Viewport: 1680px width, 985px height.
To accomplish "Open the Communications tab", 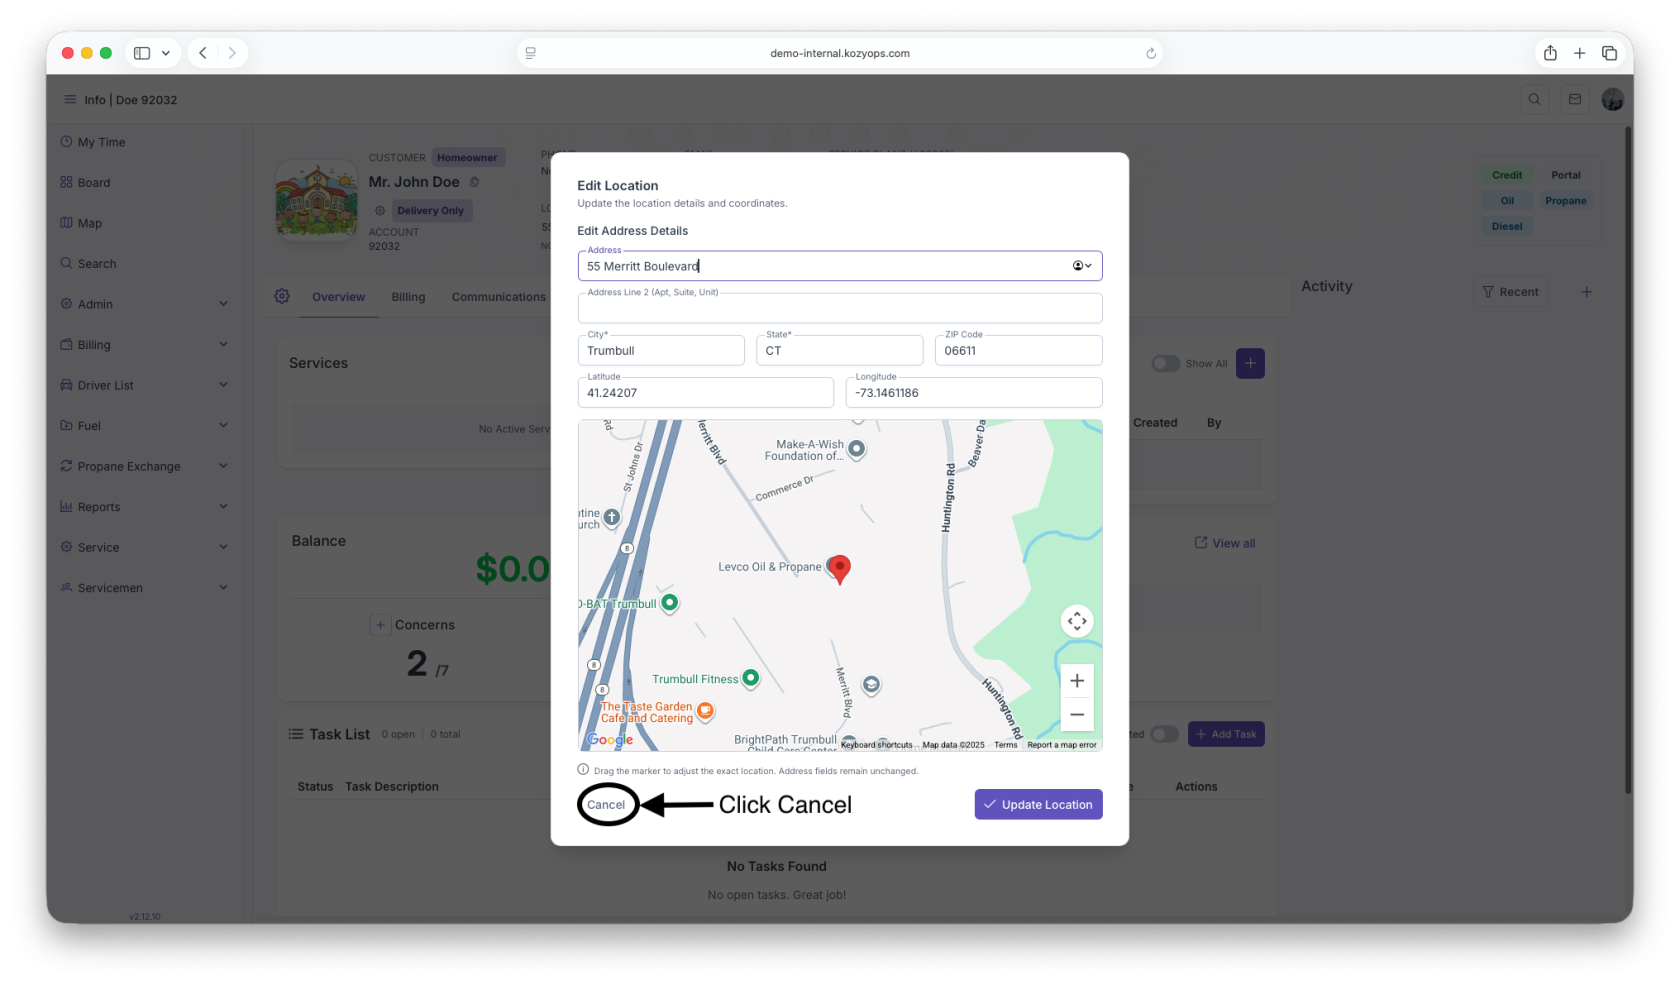I will coord(498,297).
